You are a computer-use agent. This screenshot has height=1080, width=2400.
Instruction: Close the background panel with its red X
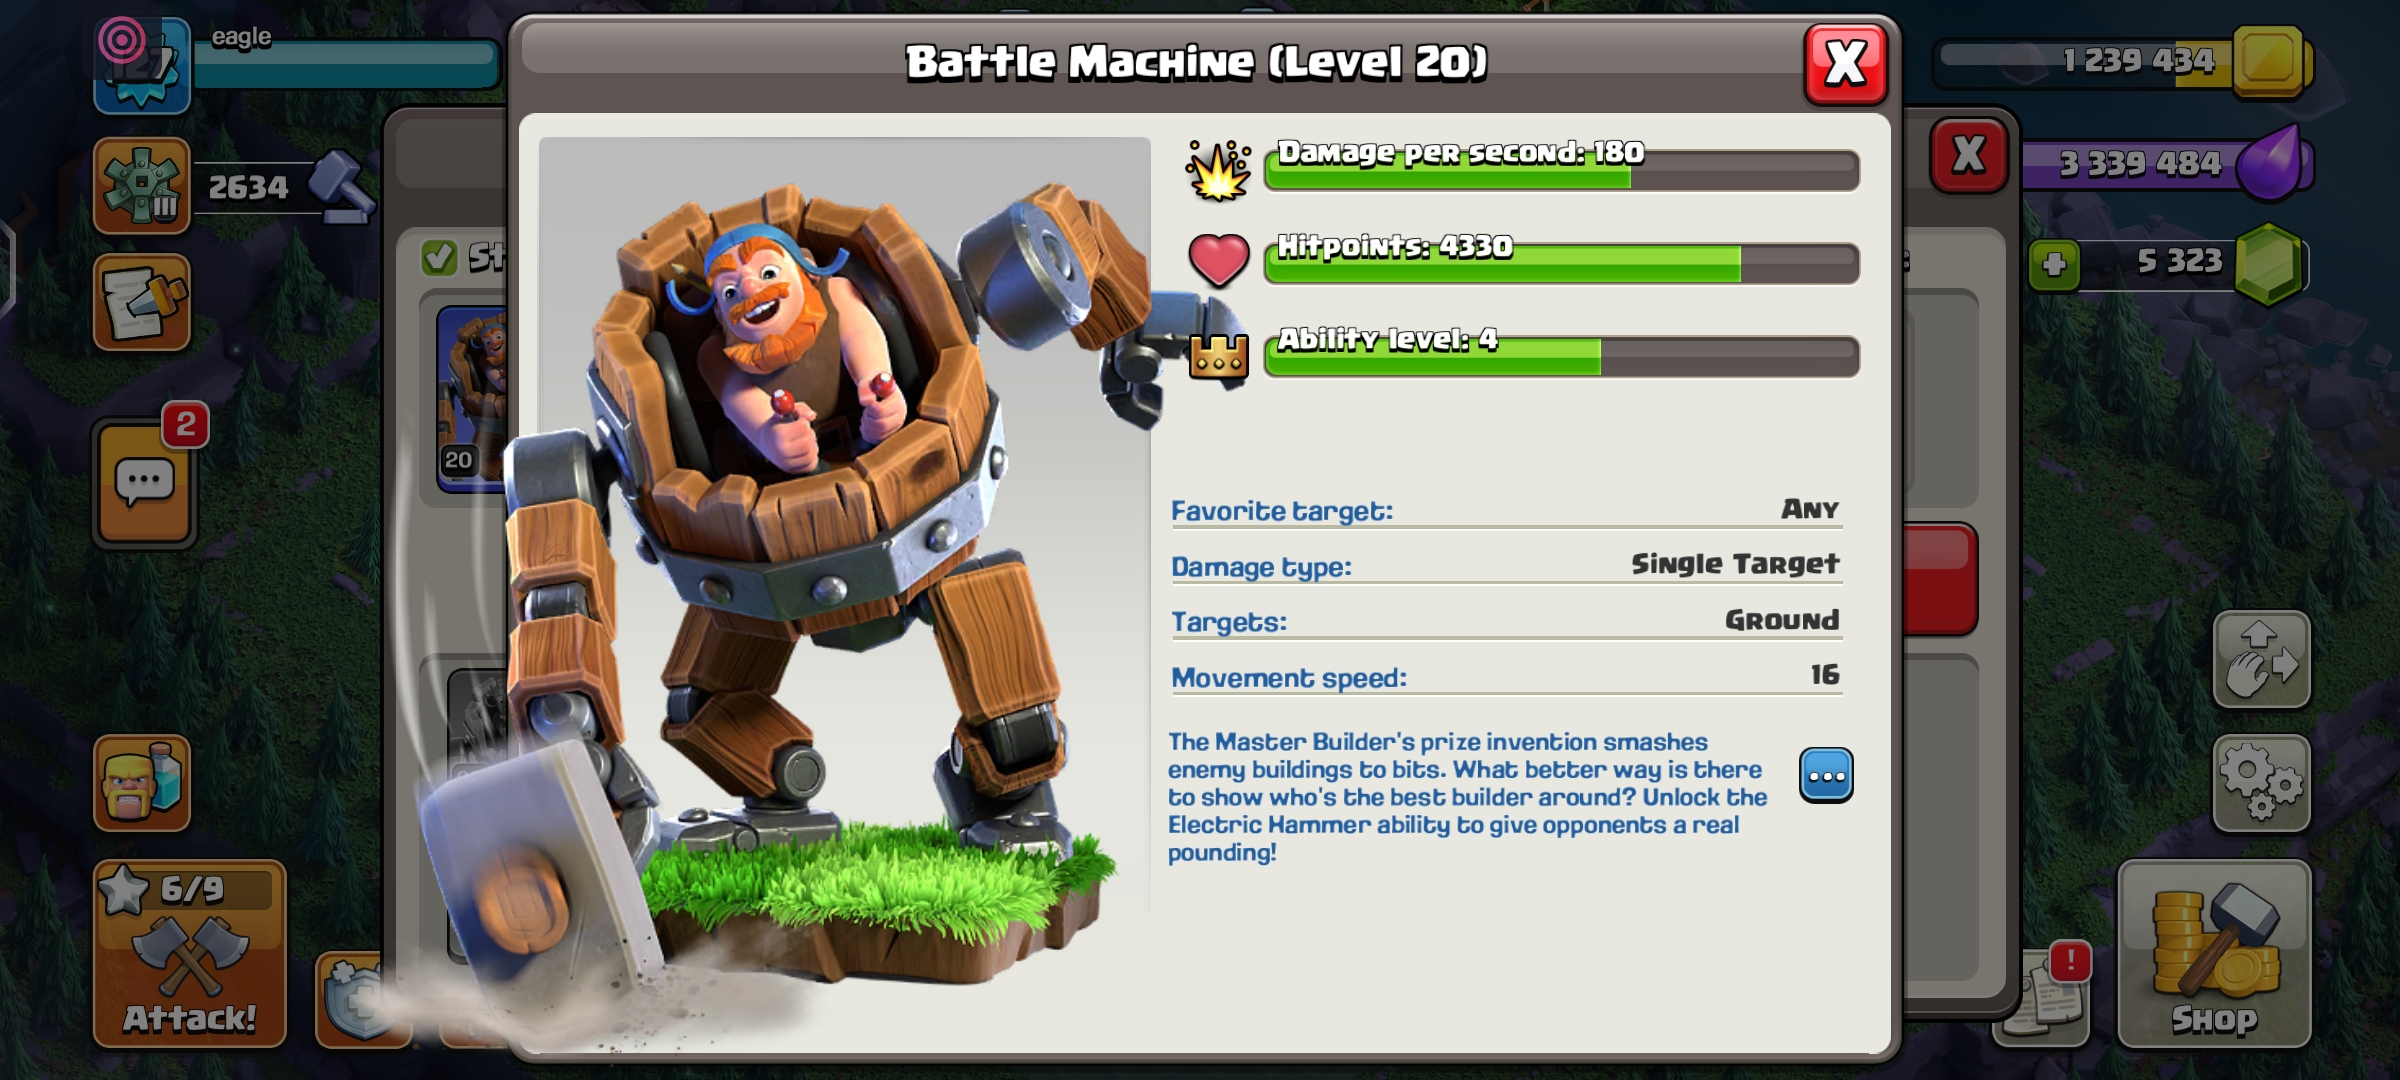tap(1968, 155)
